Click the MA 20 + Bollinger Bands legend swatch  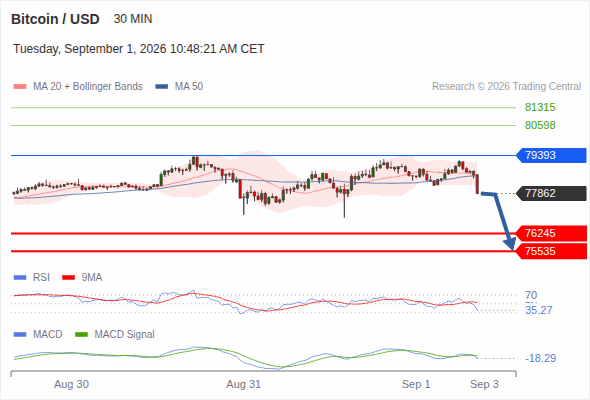pos(20,87)
